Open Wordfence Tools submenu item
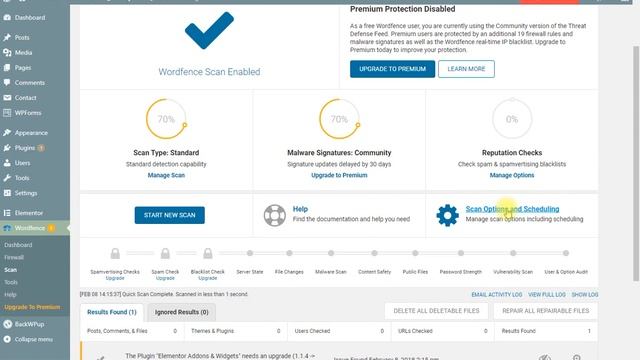This screenshot has width=640, height=360. (11, 282)
